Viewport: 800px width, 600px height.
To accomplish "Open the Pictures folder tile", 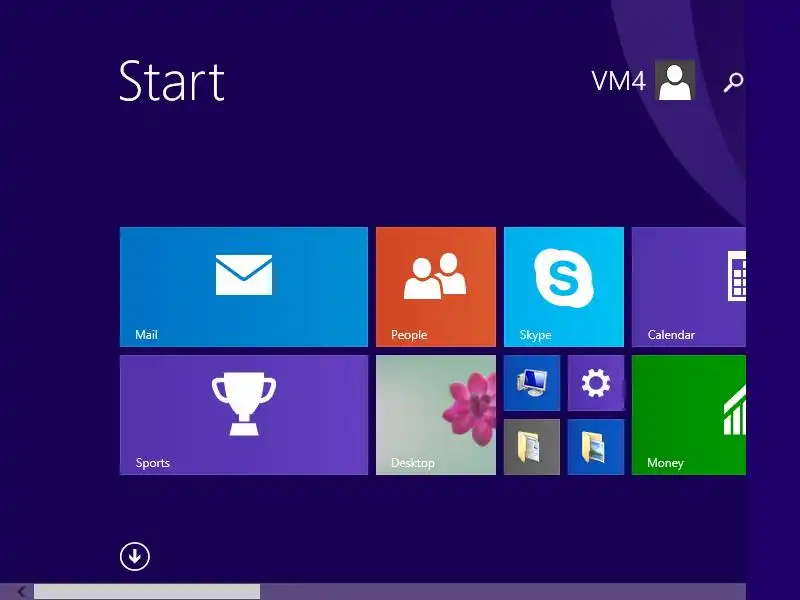I will [x=596, y=447].
